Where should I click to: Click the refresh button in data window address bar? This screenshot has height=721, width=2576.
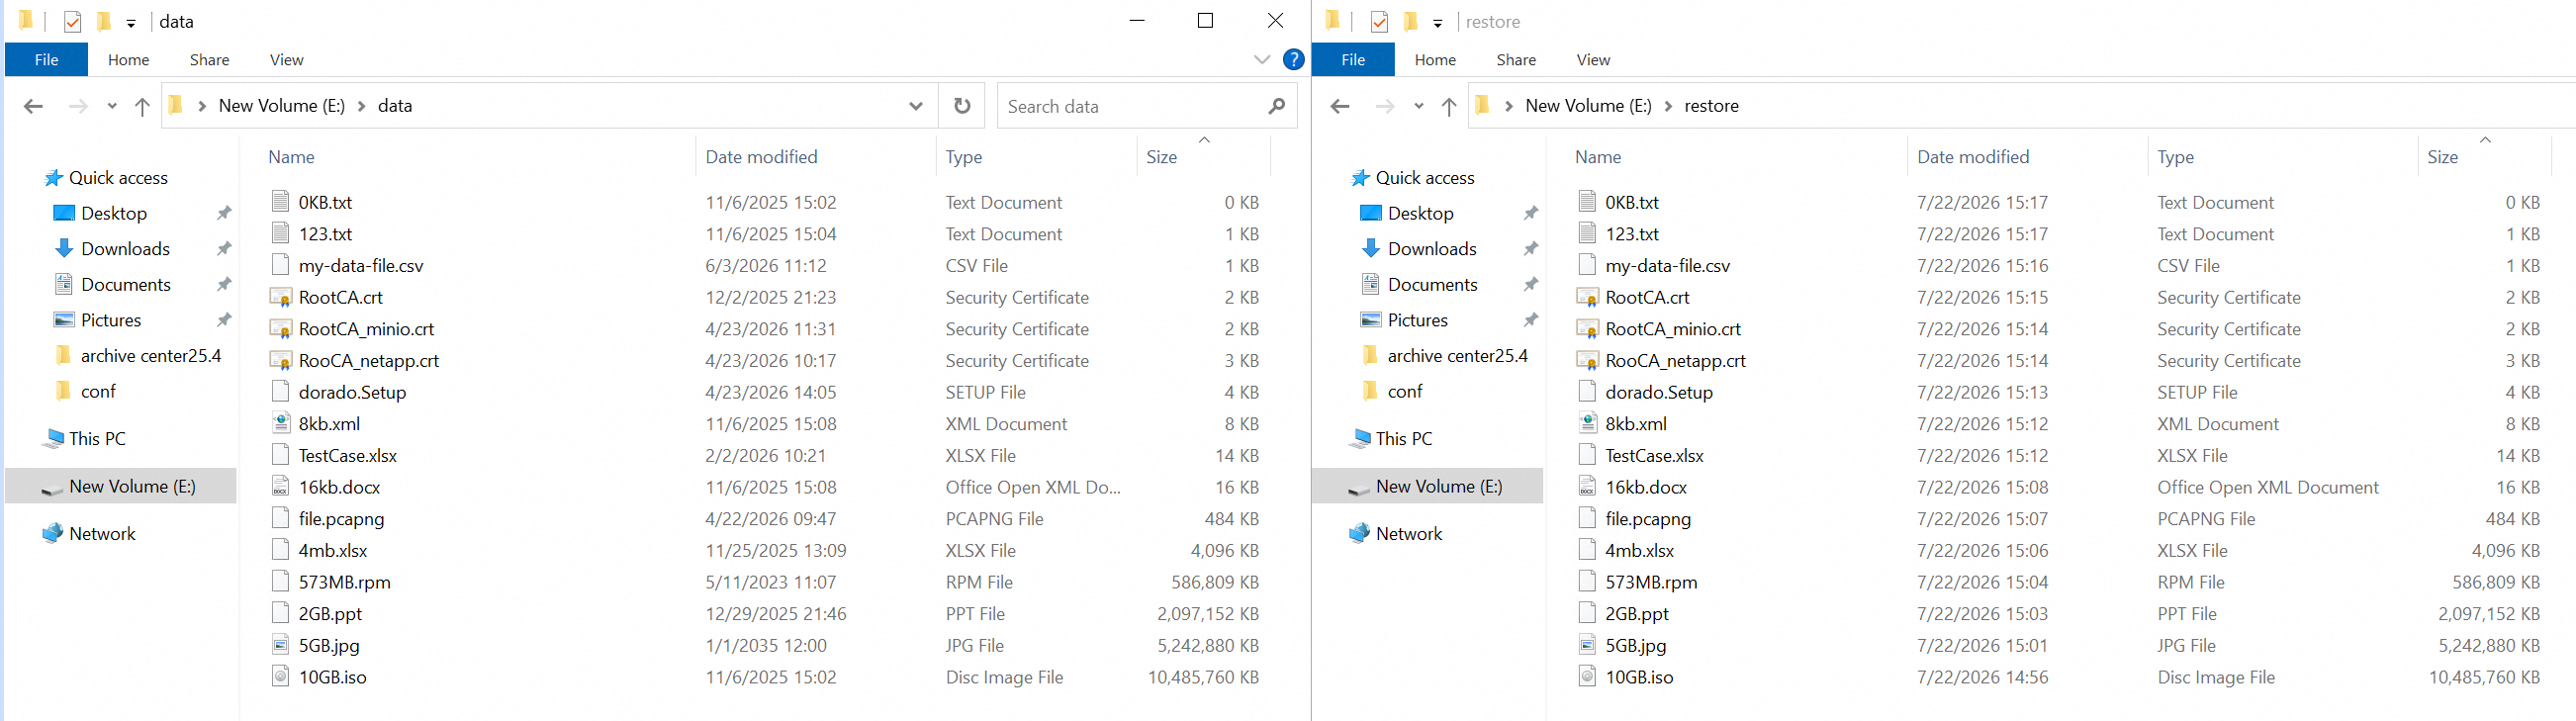point(962,106)
